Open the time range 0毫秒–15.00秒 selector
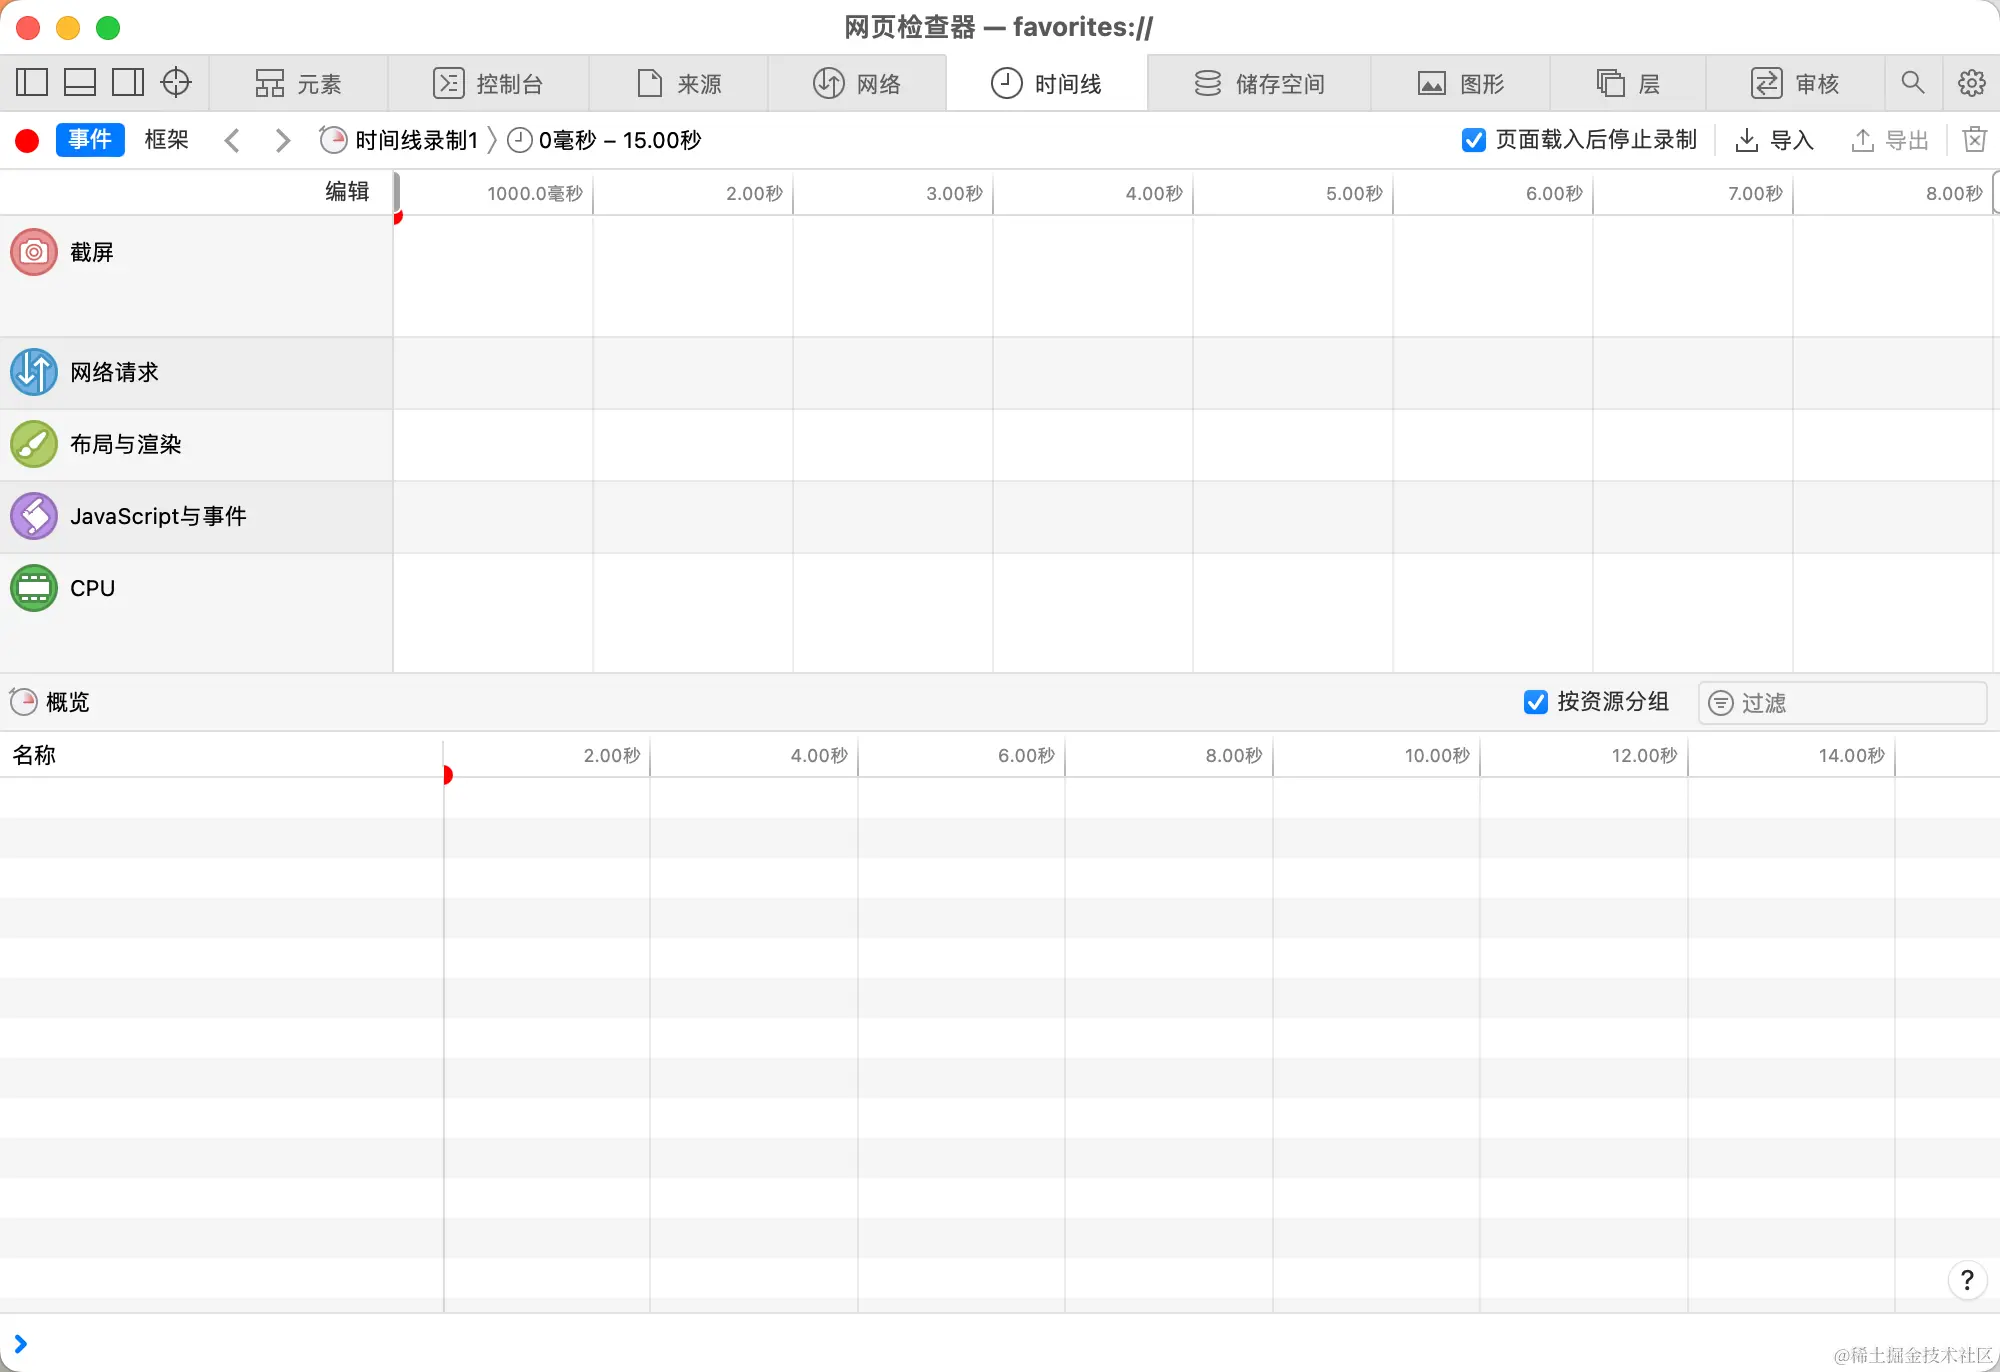2000x1372 pixels. (x=605, y=140)
